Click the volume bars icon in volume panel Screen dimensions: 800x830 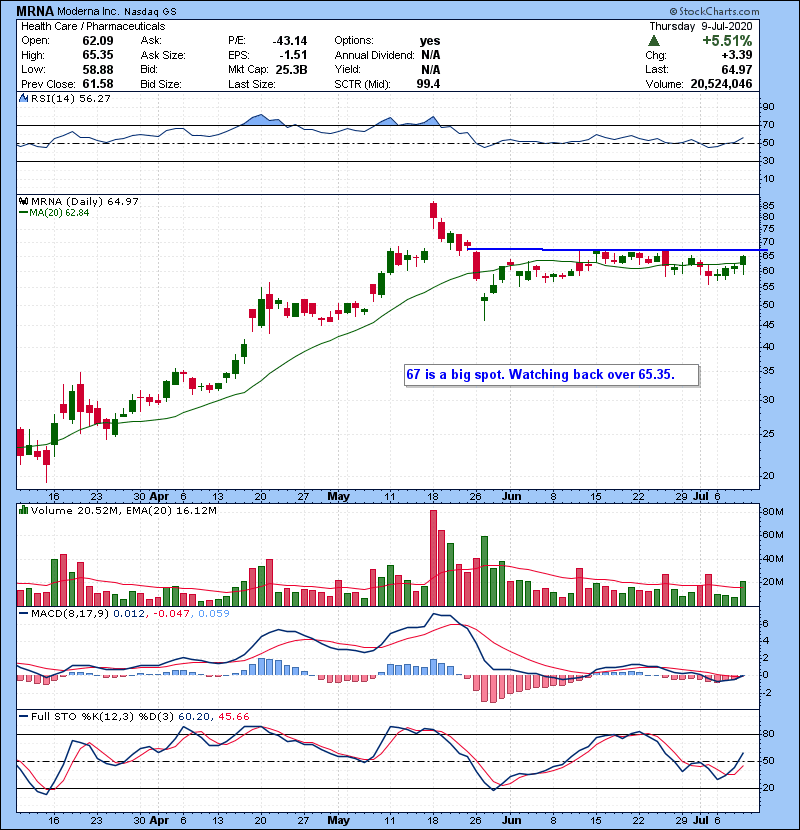coord(23,511)
